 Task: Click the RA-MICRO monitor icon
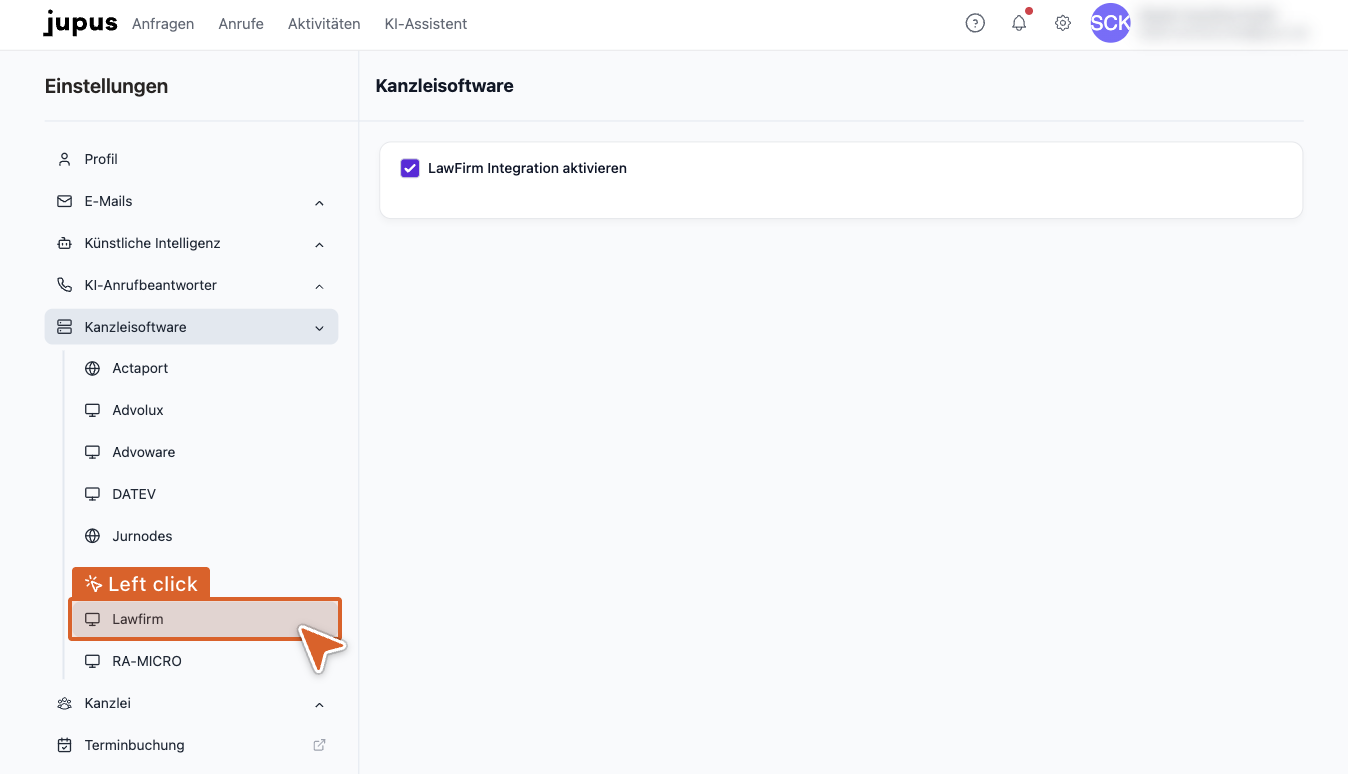coord(93,661)
